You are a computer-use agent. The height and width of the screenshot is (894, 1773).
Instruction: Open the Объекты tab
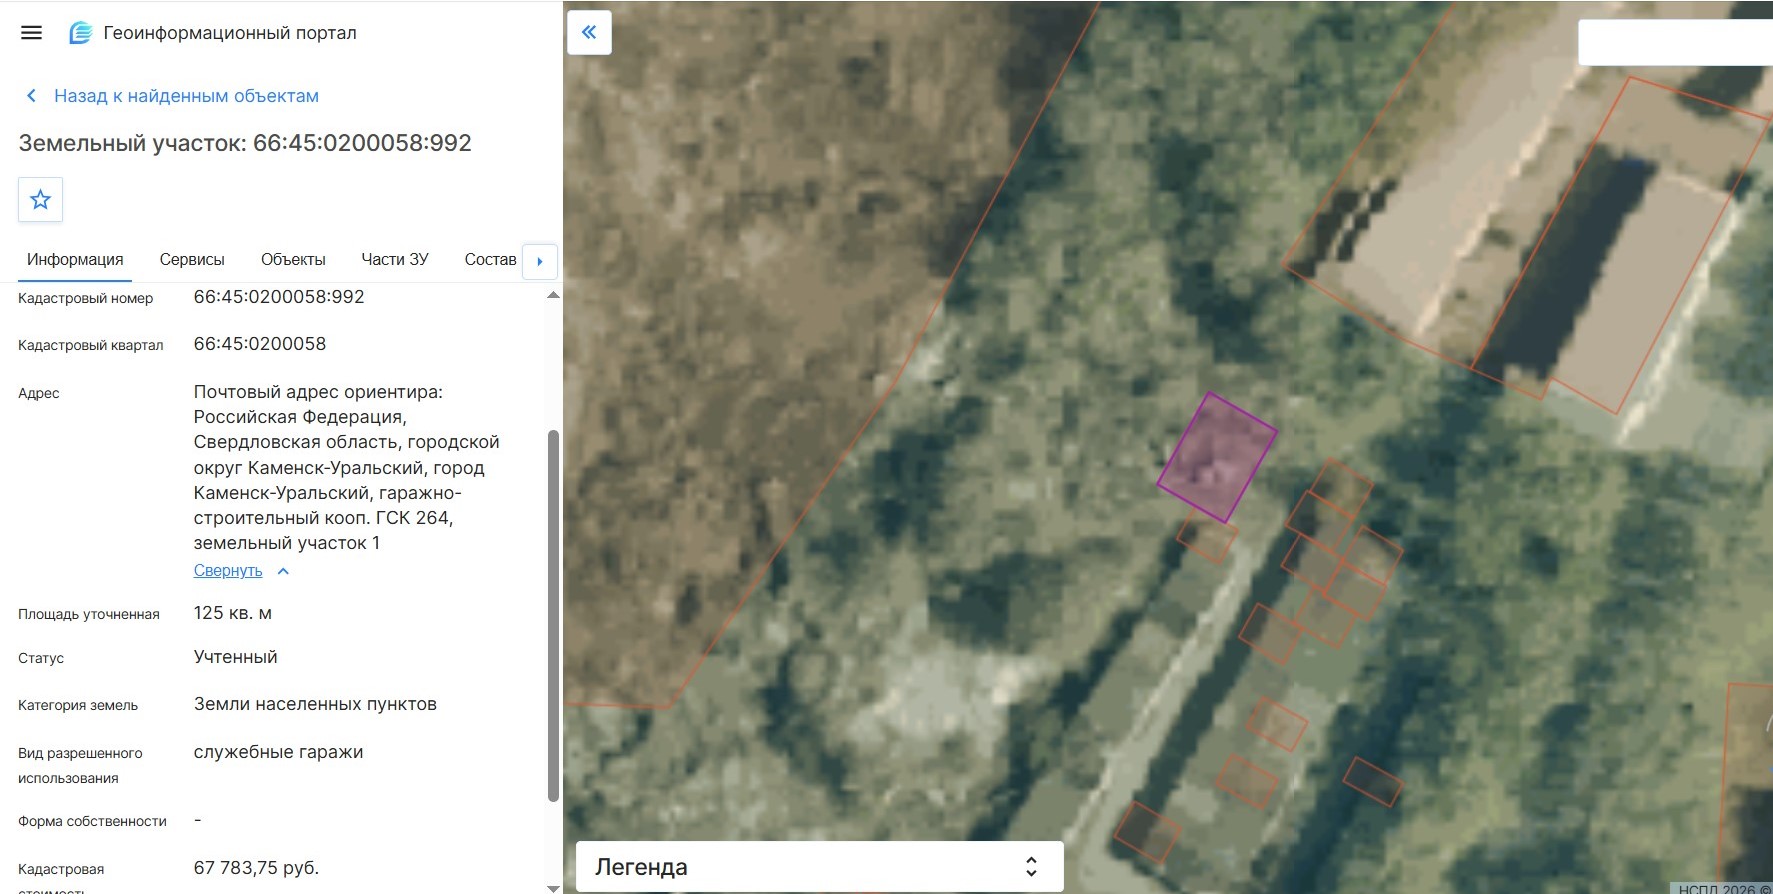tap(293, 259)
